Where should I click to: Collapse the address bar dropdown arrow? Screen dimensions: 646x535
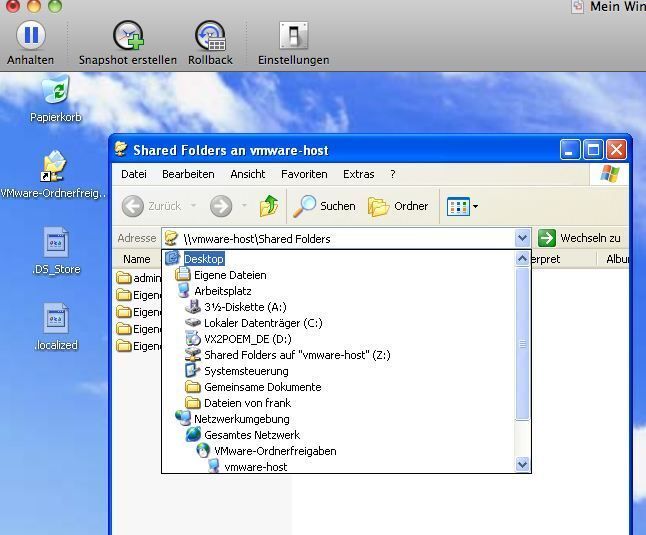click(522, 238)
